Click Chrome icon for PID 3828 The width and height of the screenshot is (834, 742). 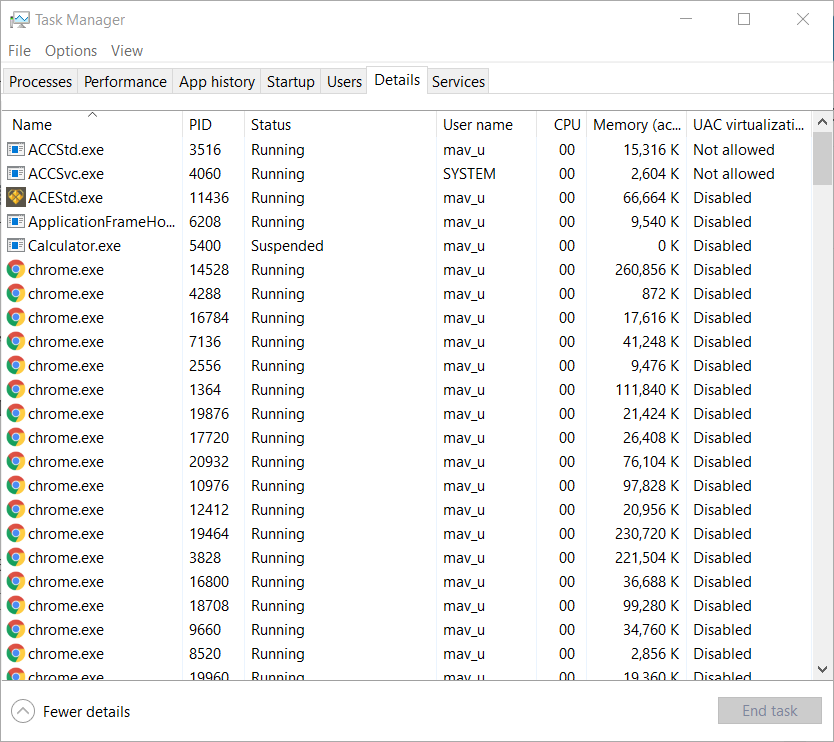pos(16,557)
